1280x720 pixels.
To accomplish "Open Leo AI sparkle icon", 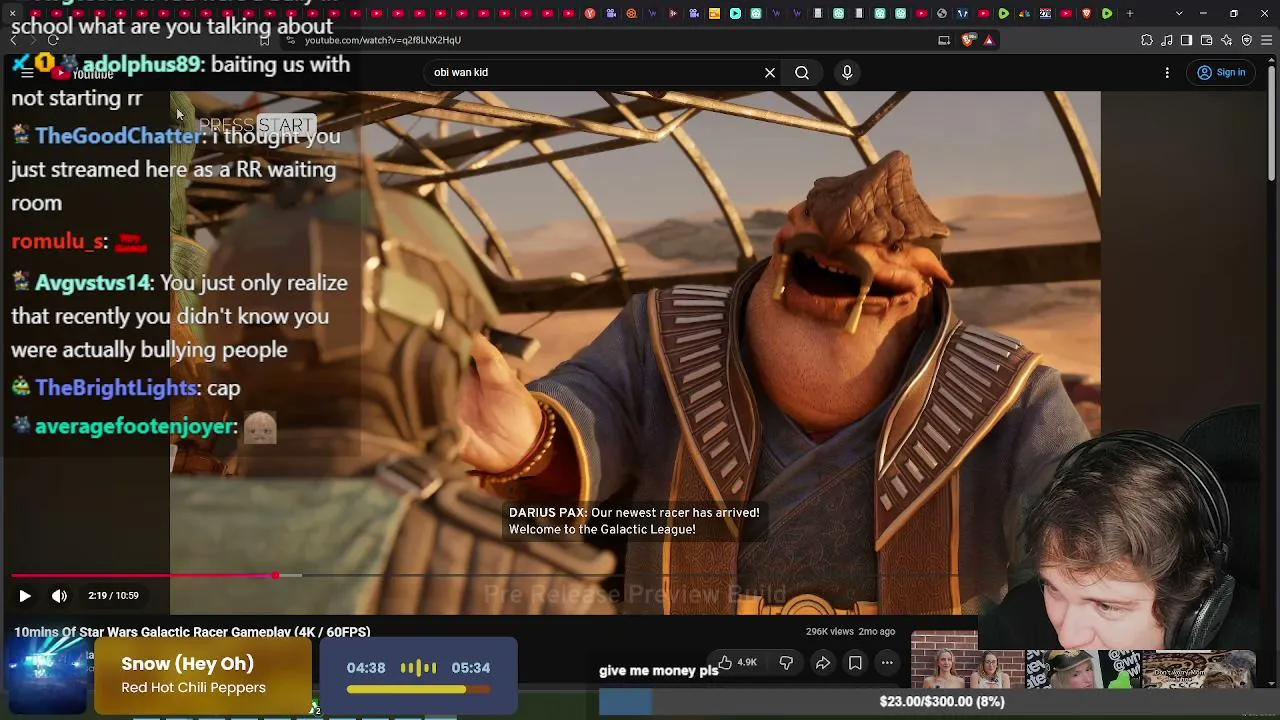I will pyautogui.click(x=1227, y=40).
